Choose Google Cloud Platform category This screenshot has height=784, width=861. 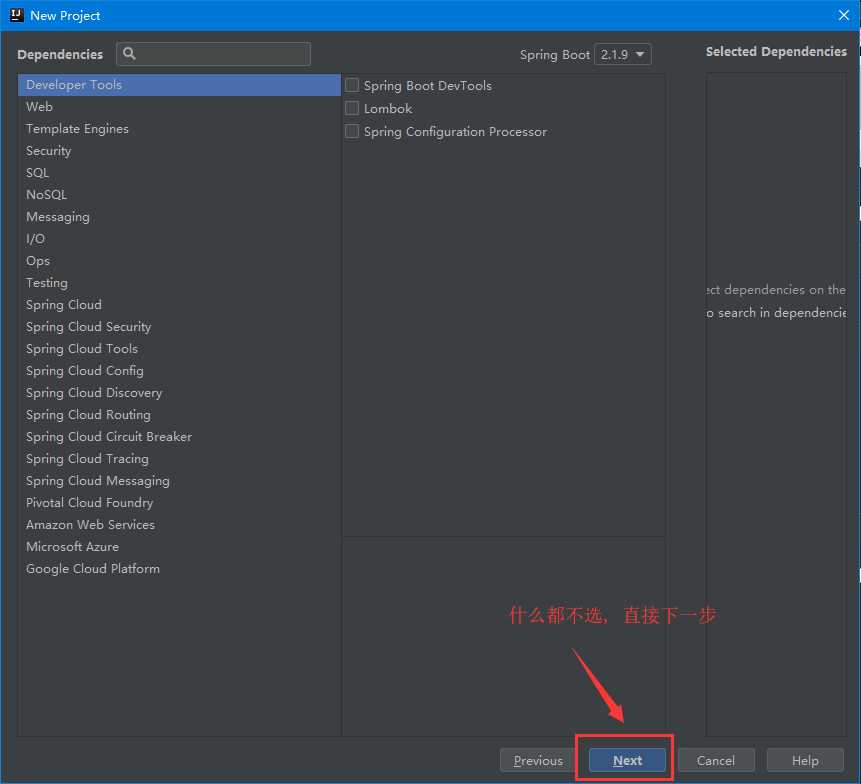pos(180,569)
